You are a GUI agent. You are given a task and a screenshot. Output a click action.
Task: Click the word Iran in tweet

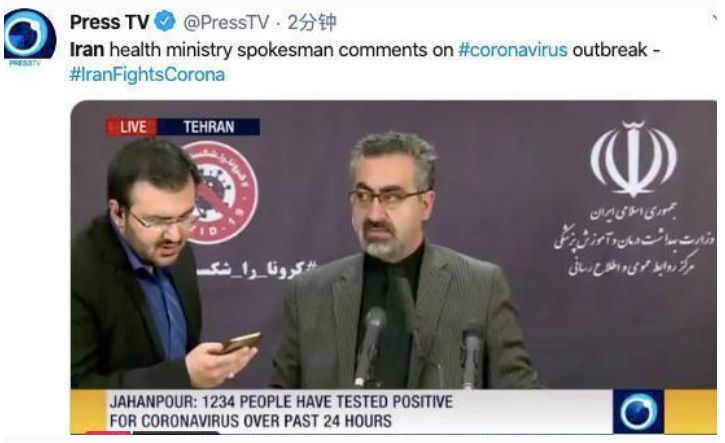click(87, 49)
